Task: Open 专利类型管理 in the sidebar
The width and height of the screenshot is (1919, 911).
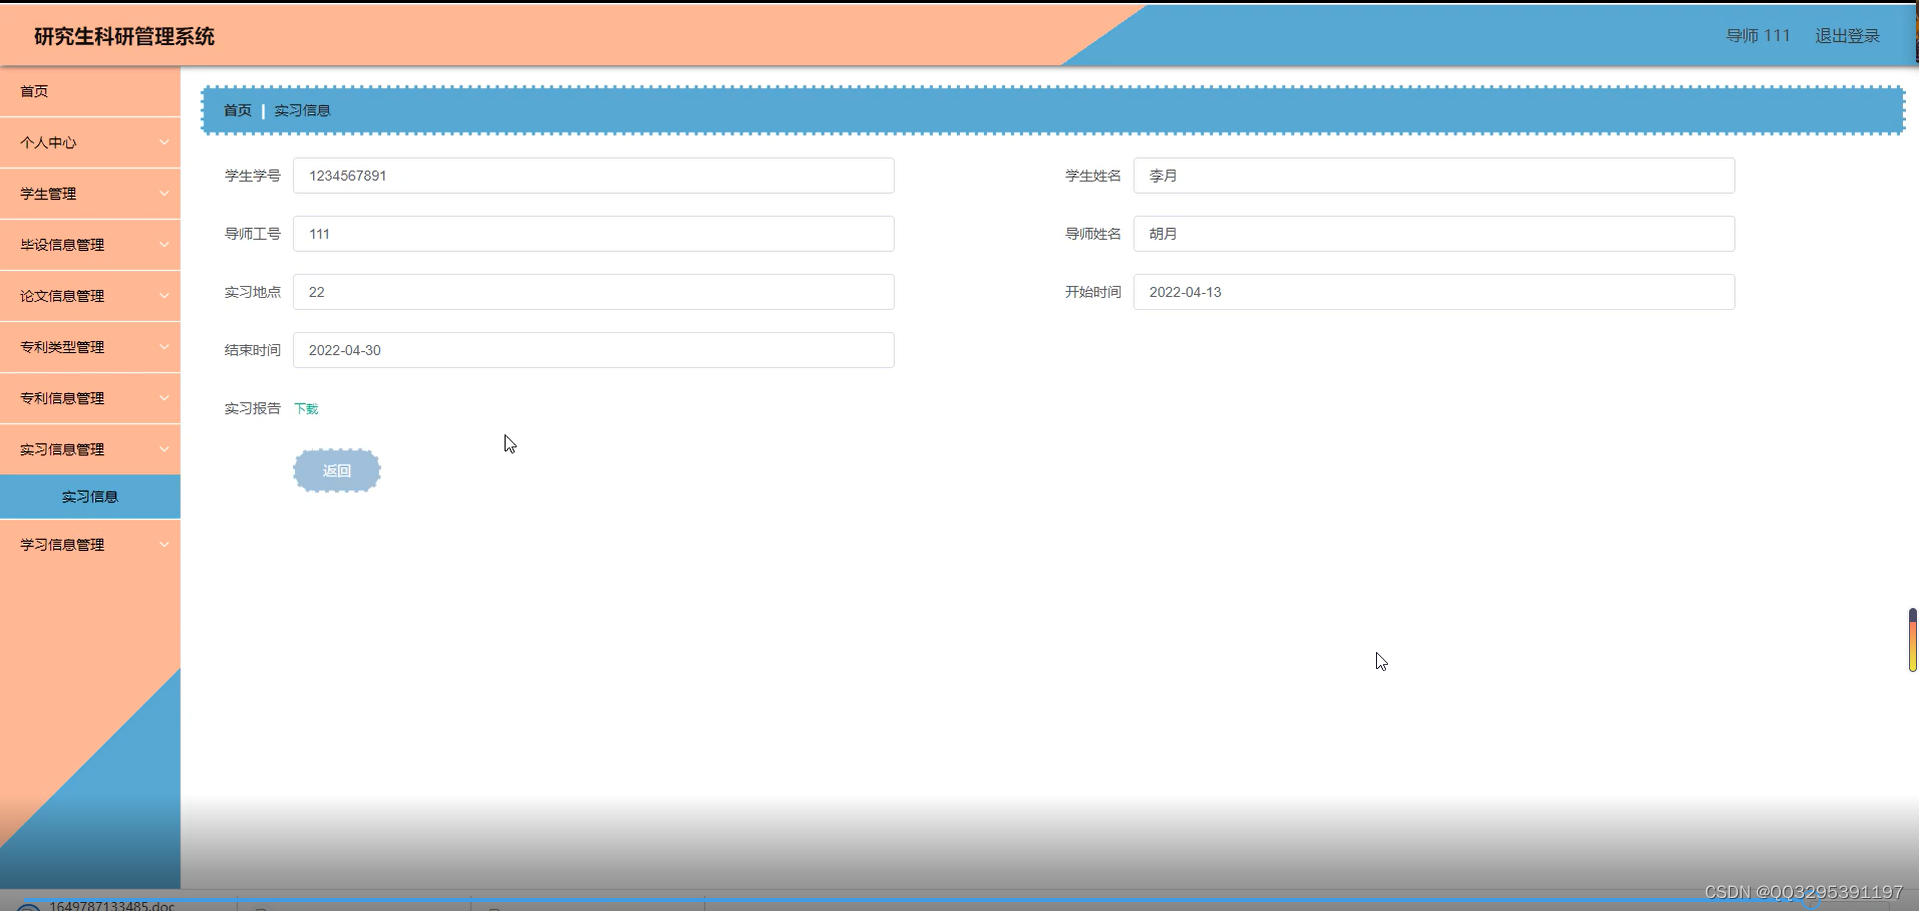Action: point(90,347)
